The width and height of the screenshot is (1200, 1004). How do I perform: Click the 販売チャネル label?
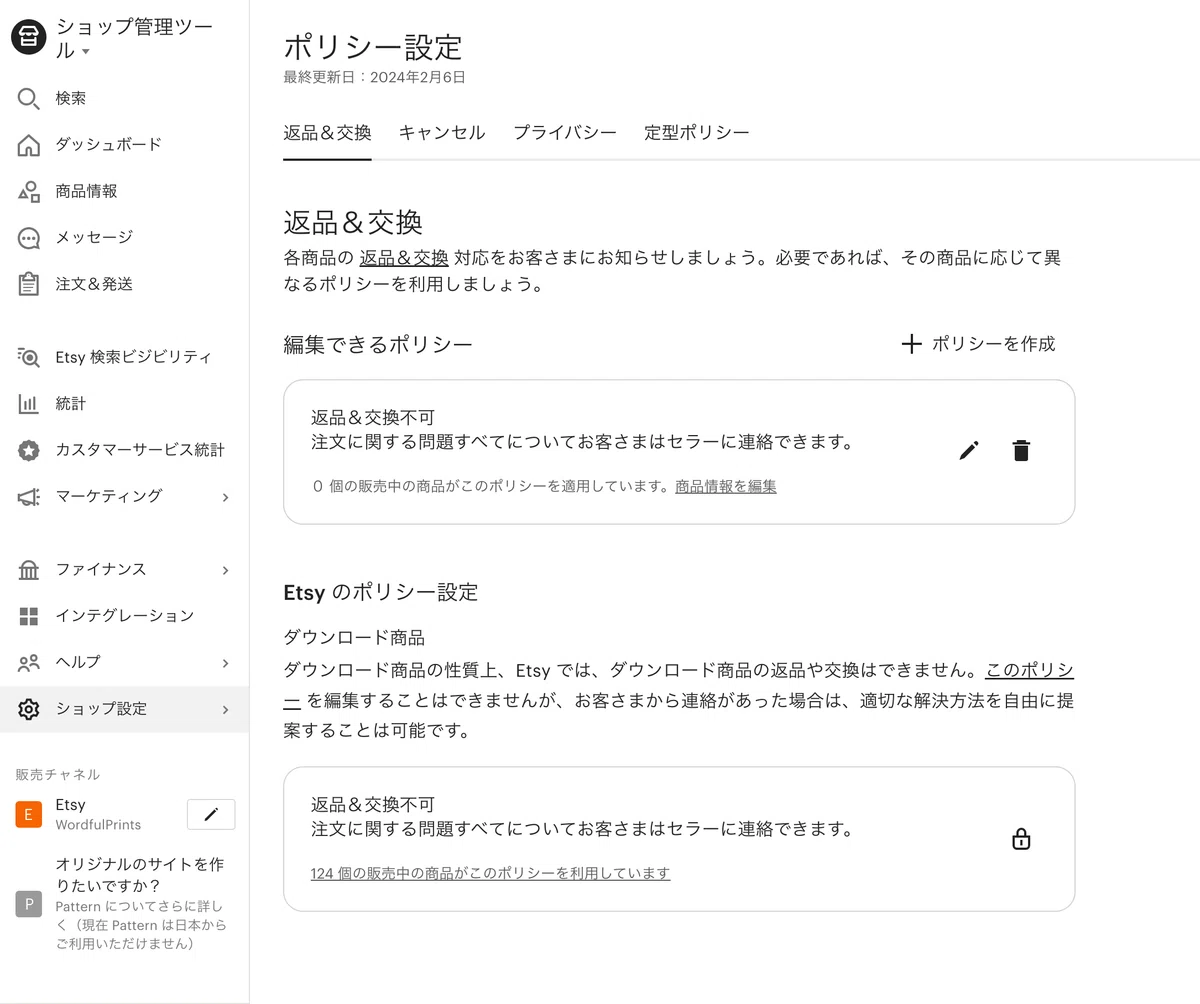point(58,775)
